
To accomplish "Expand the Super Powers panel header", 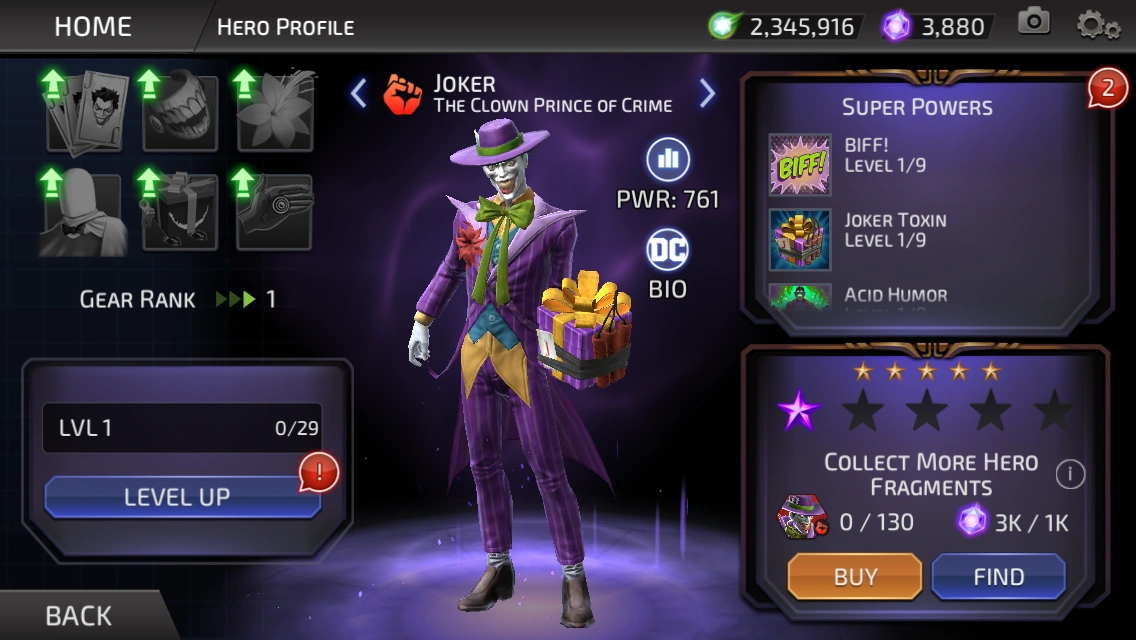I will [917, 107].
